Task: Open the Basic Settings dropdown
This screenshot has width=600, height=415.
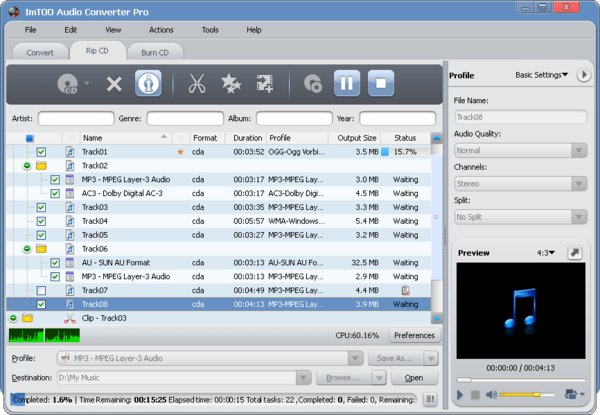Action: [541, 75]
